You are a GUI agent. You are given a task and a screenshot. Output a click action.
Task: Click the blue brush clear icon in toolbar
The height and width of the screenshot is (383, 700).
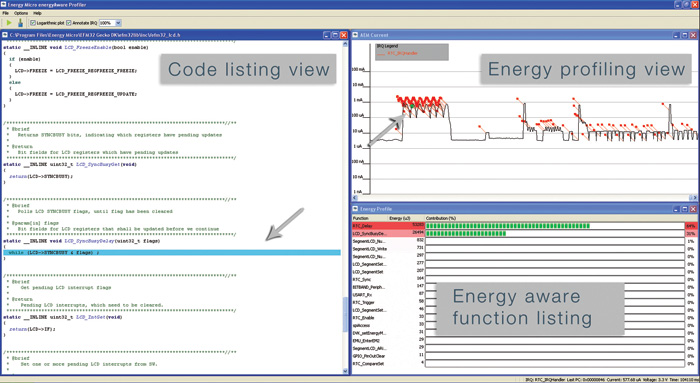pos(20,23)
